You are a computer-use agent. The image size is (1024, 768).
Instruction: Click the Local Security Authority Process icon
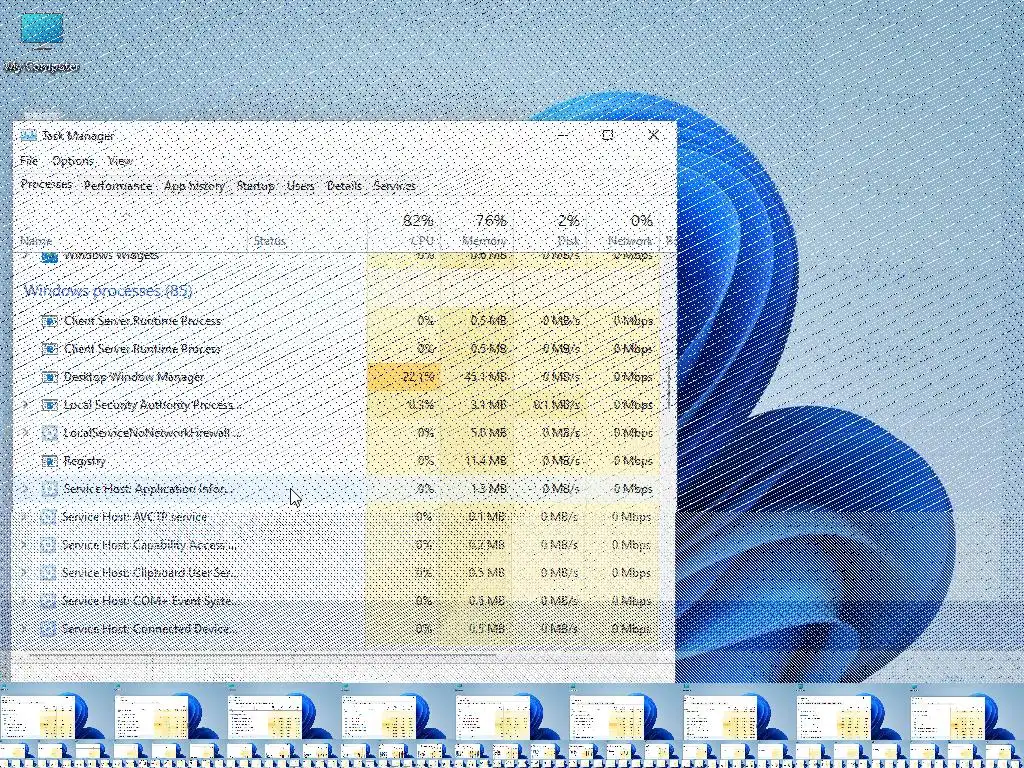tap(49, 405)
